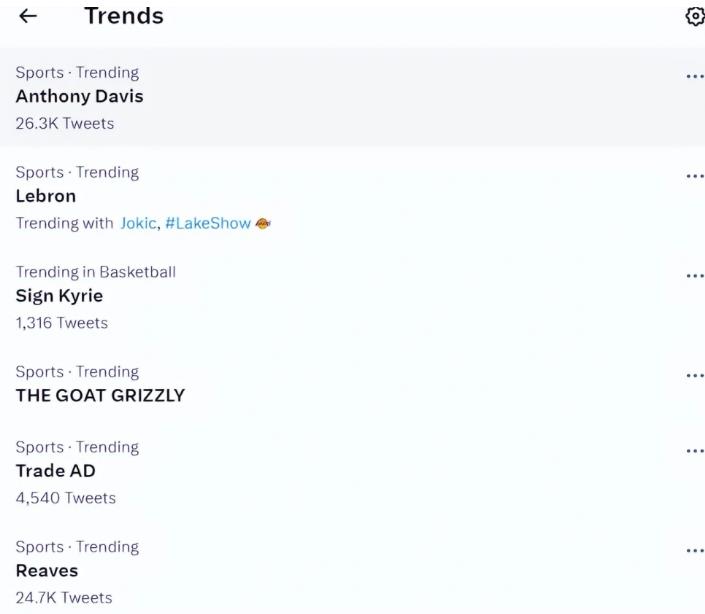Screen dimensions: 705x614
Task: Click the 26.3K Tweets count
Action: point(65,124)
